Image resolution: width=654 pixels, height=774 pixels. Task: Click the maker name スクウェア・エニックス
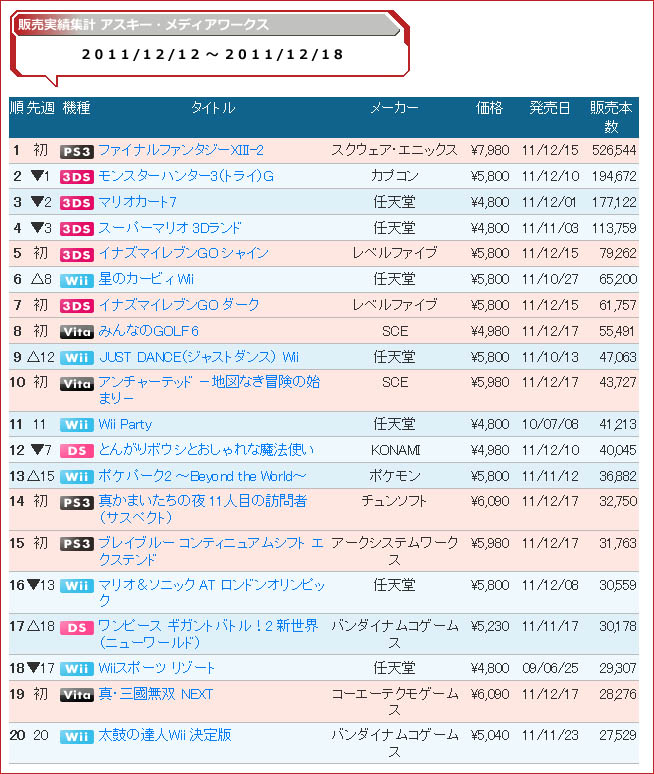coord(394,150)
